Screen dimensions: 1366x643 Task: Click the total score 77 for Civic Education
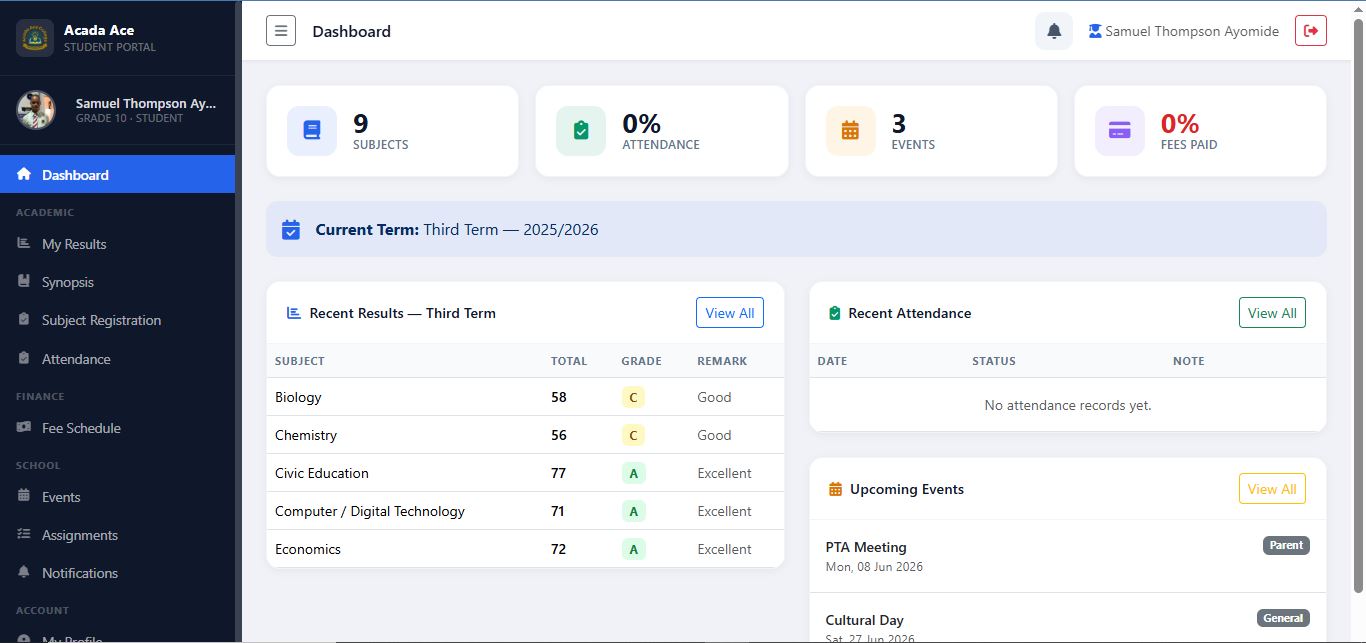[x=559, y=473]
